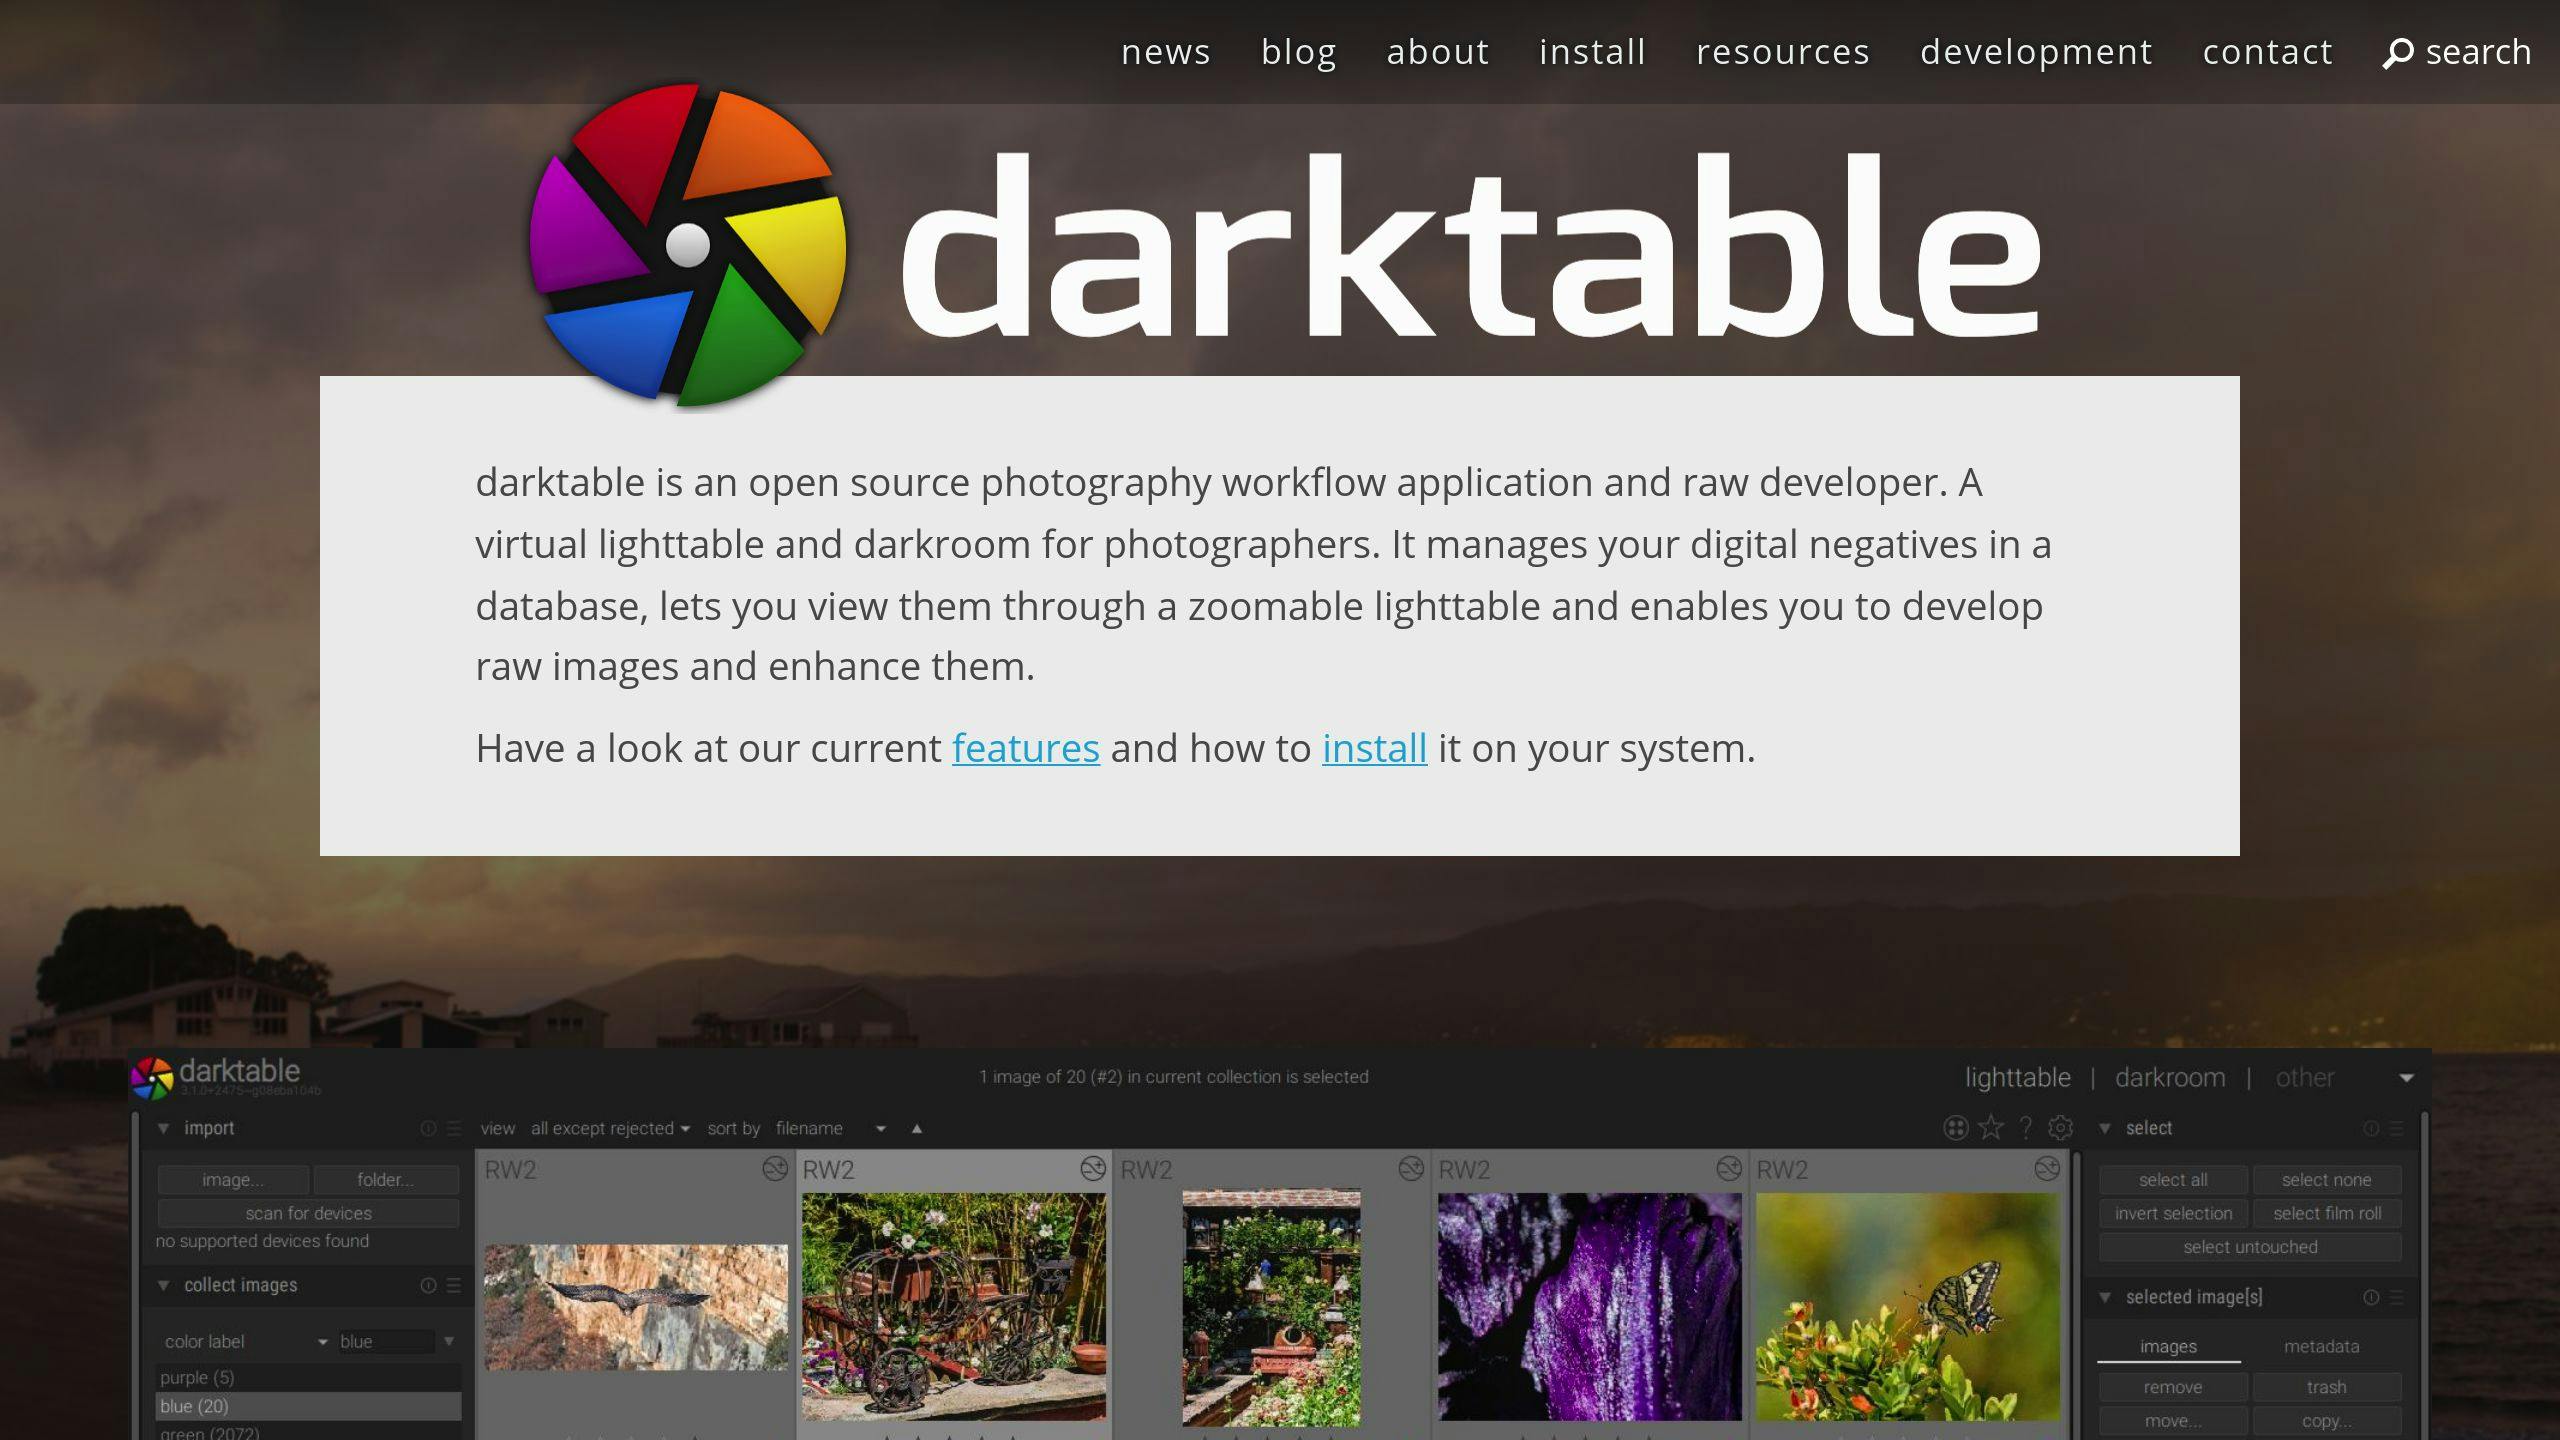Toggle star overlays icon in top toolbar
This screenshot has height=1440, width=2560.
(1991, 1128)
